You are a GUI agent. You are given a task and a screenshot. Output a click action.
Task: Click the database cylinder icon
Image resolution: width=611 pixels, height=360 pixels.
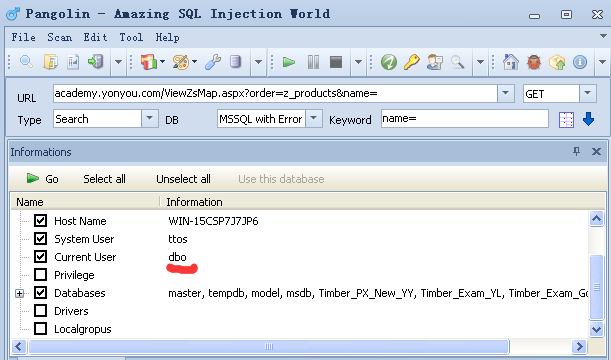click(x=235, y=62)
